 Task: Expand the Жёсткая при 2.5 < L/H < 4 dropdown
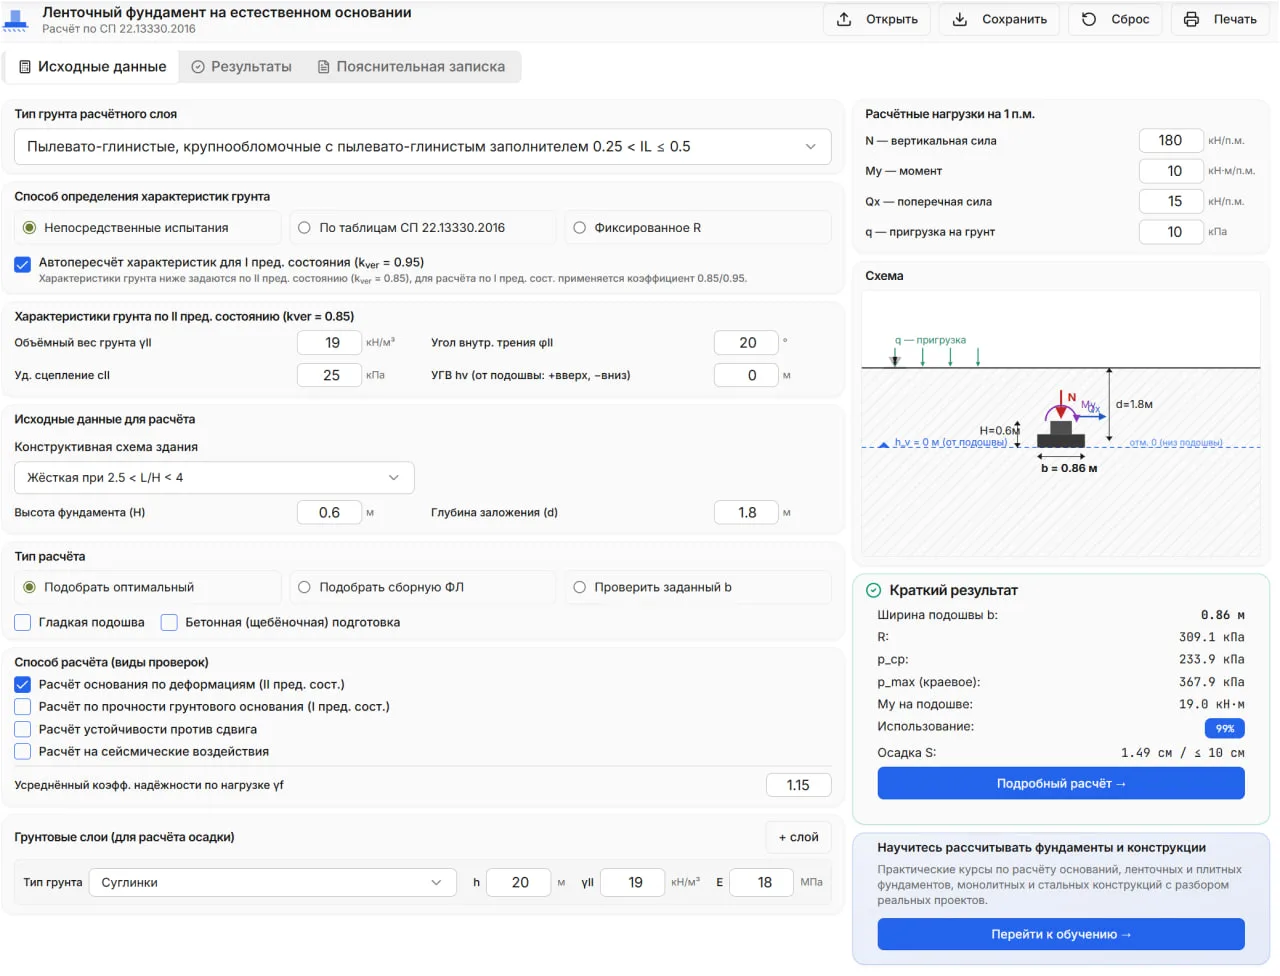click(214, 478)
